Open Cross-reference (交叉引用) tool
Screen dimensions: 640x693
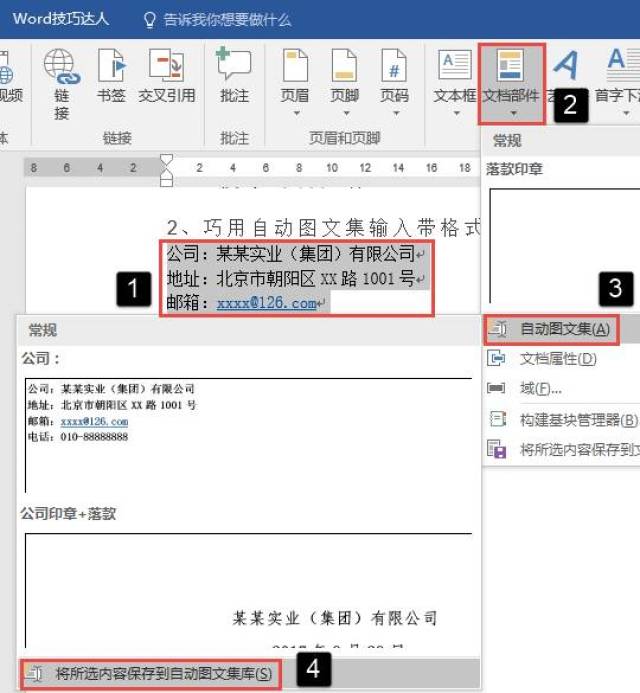(166, 65)
